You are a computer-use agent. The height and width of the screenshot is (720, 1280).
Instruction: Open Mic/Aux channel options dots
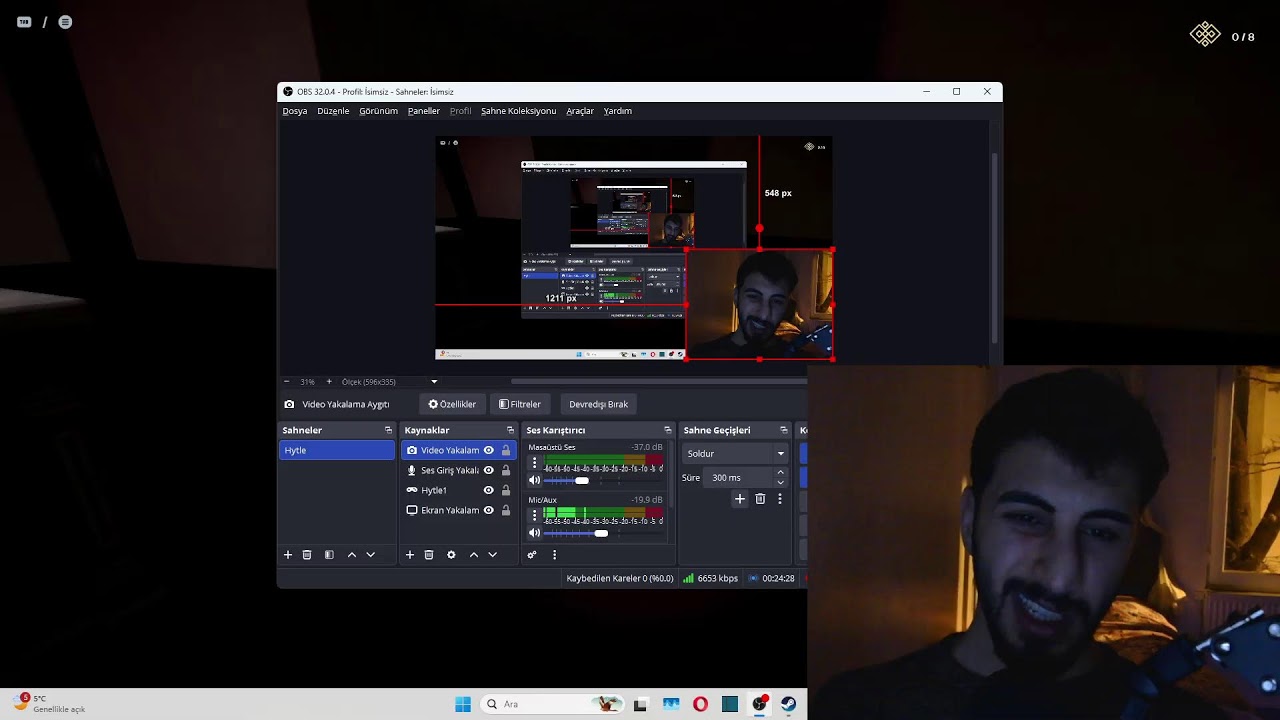(x=534, y=516)
